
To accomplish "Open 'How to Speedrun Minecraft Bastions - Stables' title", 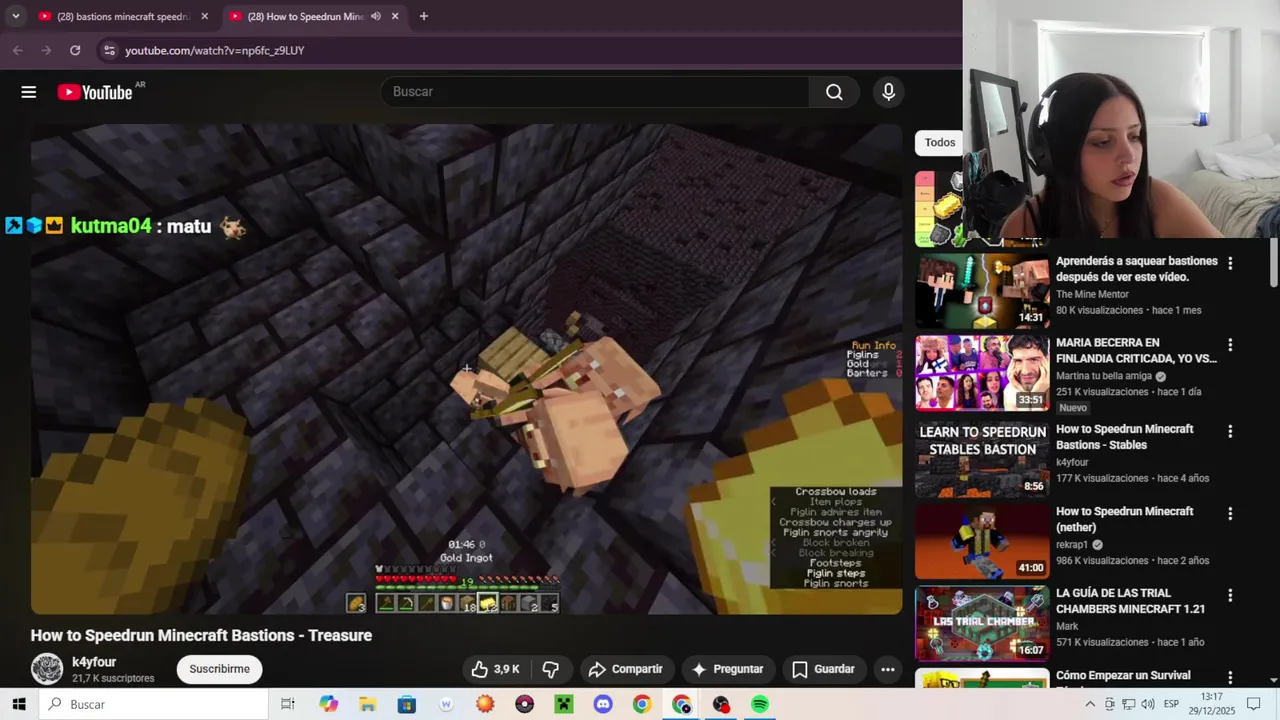I will pos(1124,437).
